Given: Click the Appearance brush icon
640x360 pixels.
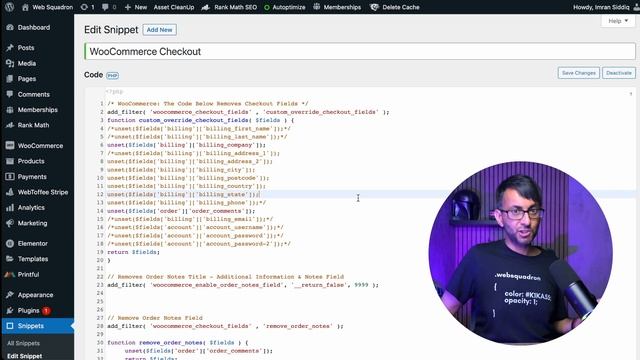Looking at the screenshot, I should pos(10,295).
